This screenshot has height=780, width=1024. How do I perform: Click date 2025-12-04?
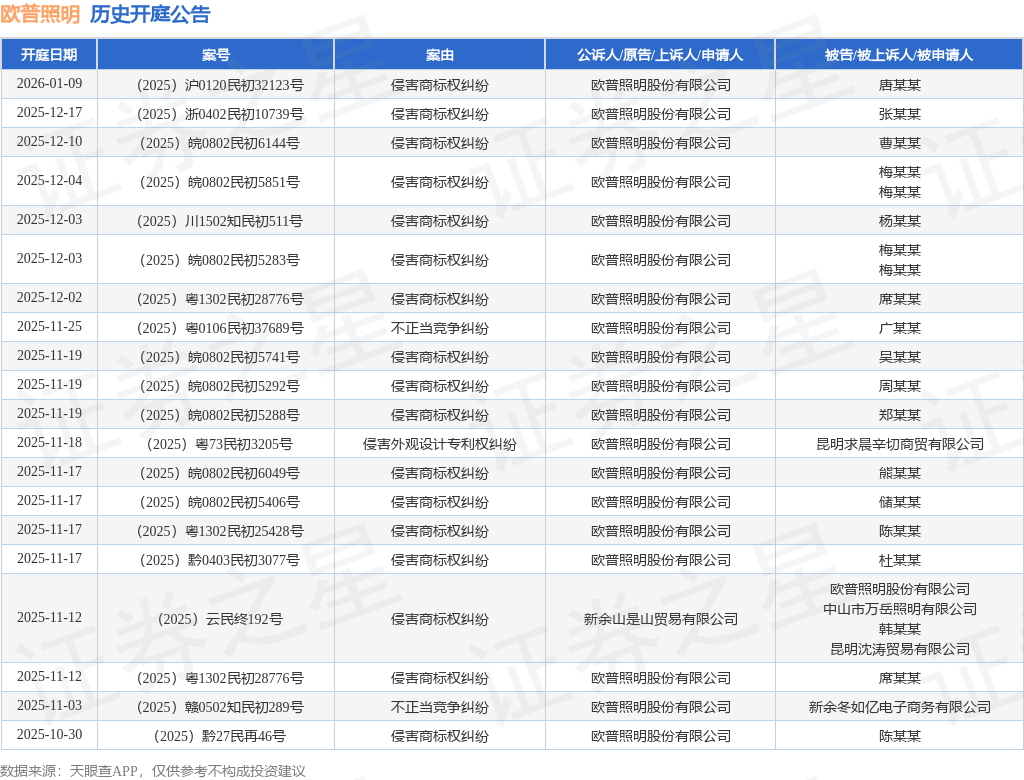50,180
